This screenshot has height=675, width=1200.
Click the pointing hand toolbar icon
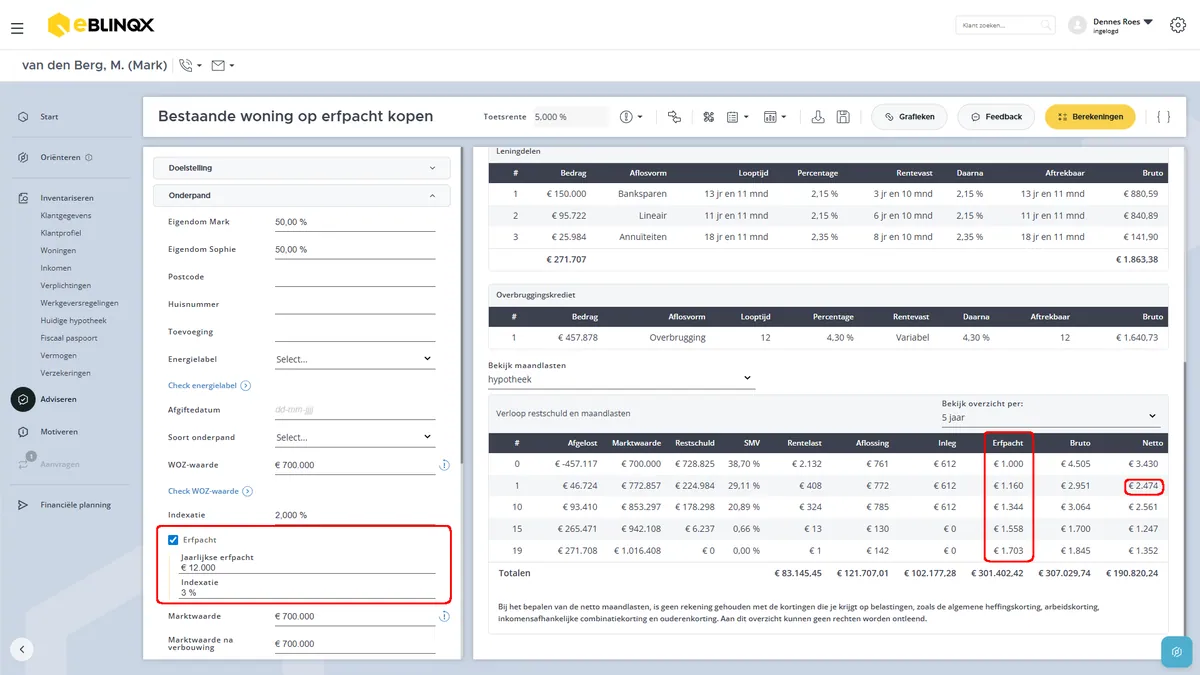point(674,117)
